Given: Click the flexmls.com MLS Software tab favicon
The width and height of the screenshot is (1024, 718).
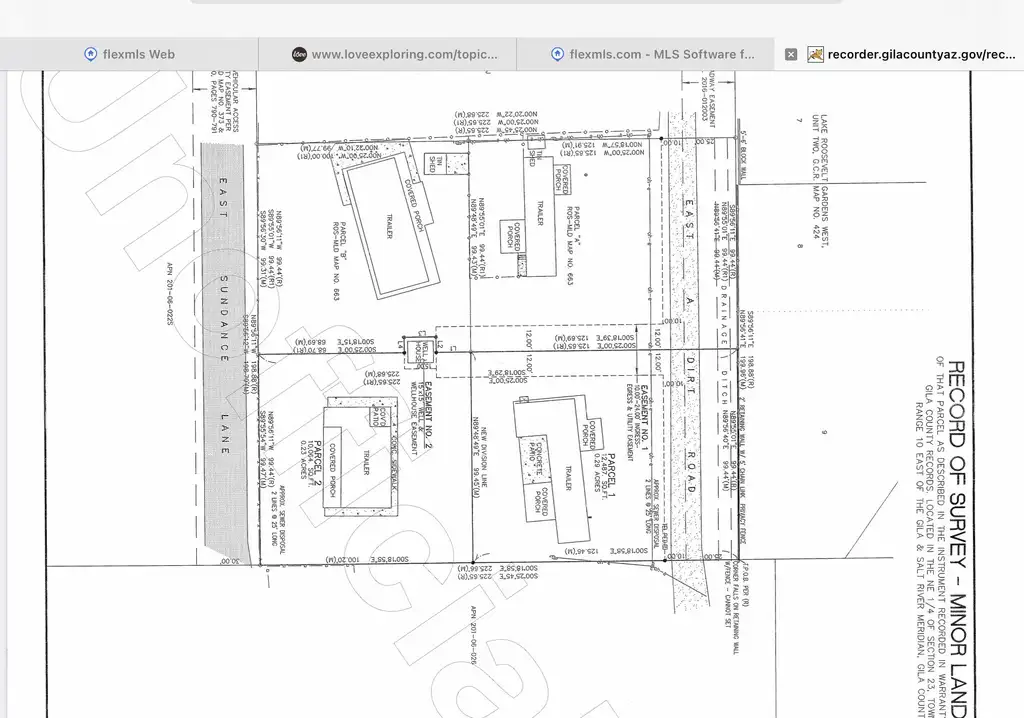Looking at the screenshot, I should click(557, 54).
